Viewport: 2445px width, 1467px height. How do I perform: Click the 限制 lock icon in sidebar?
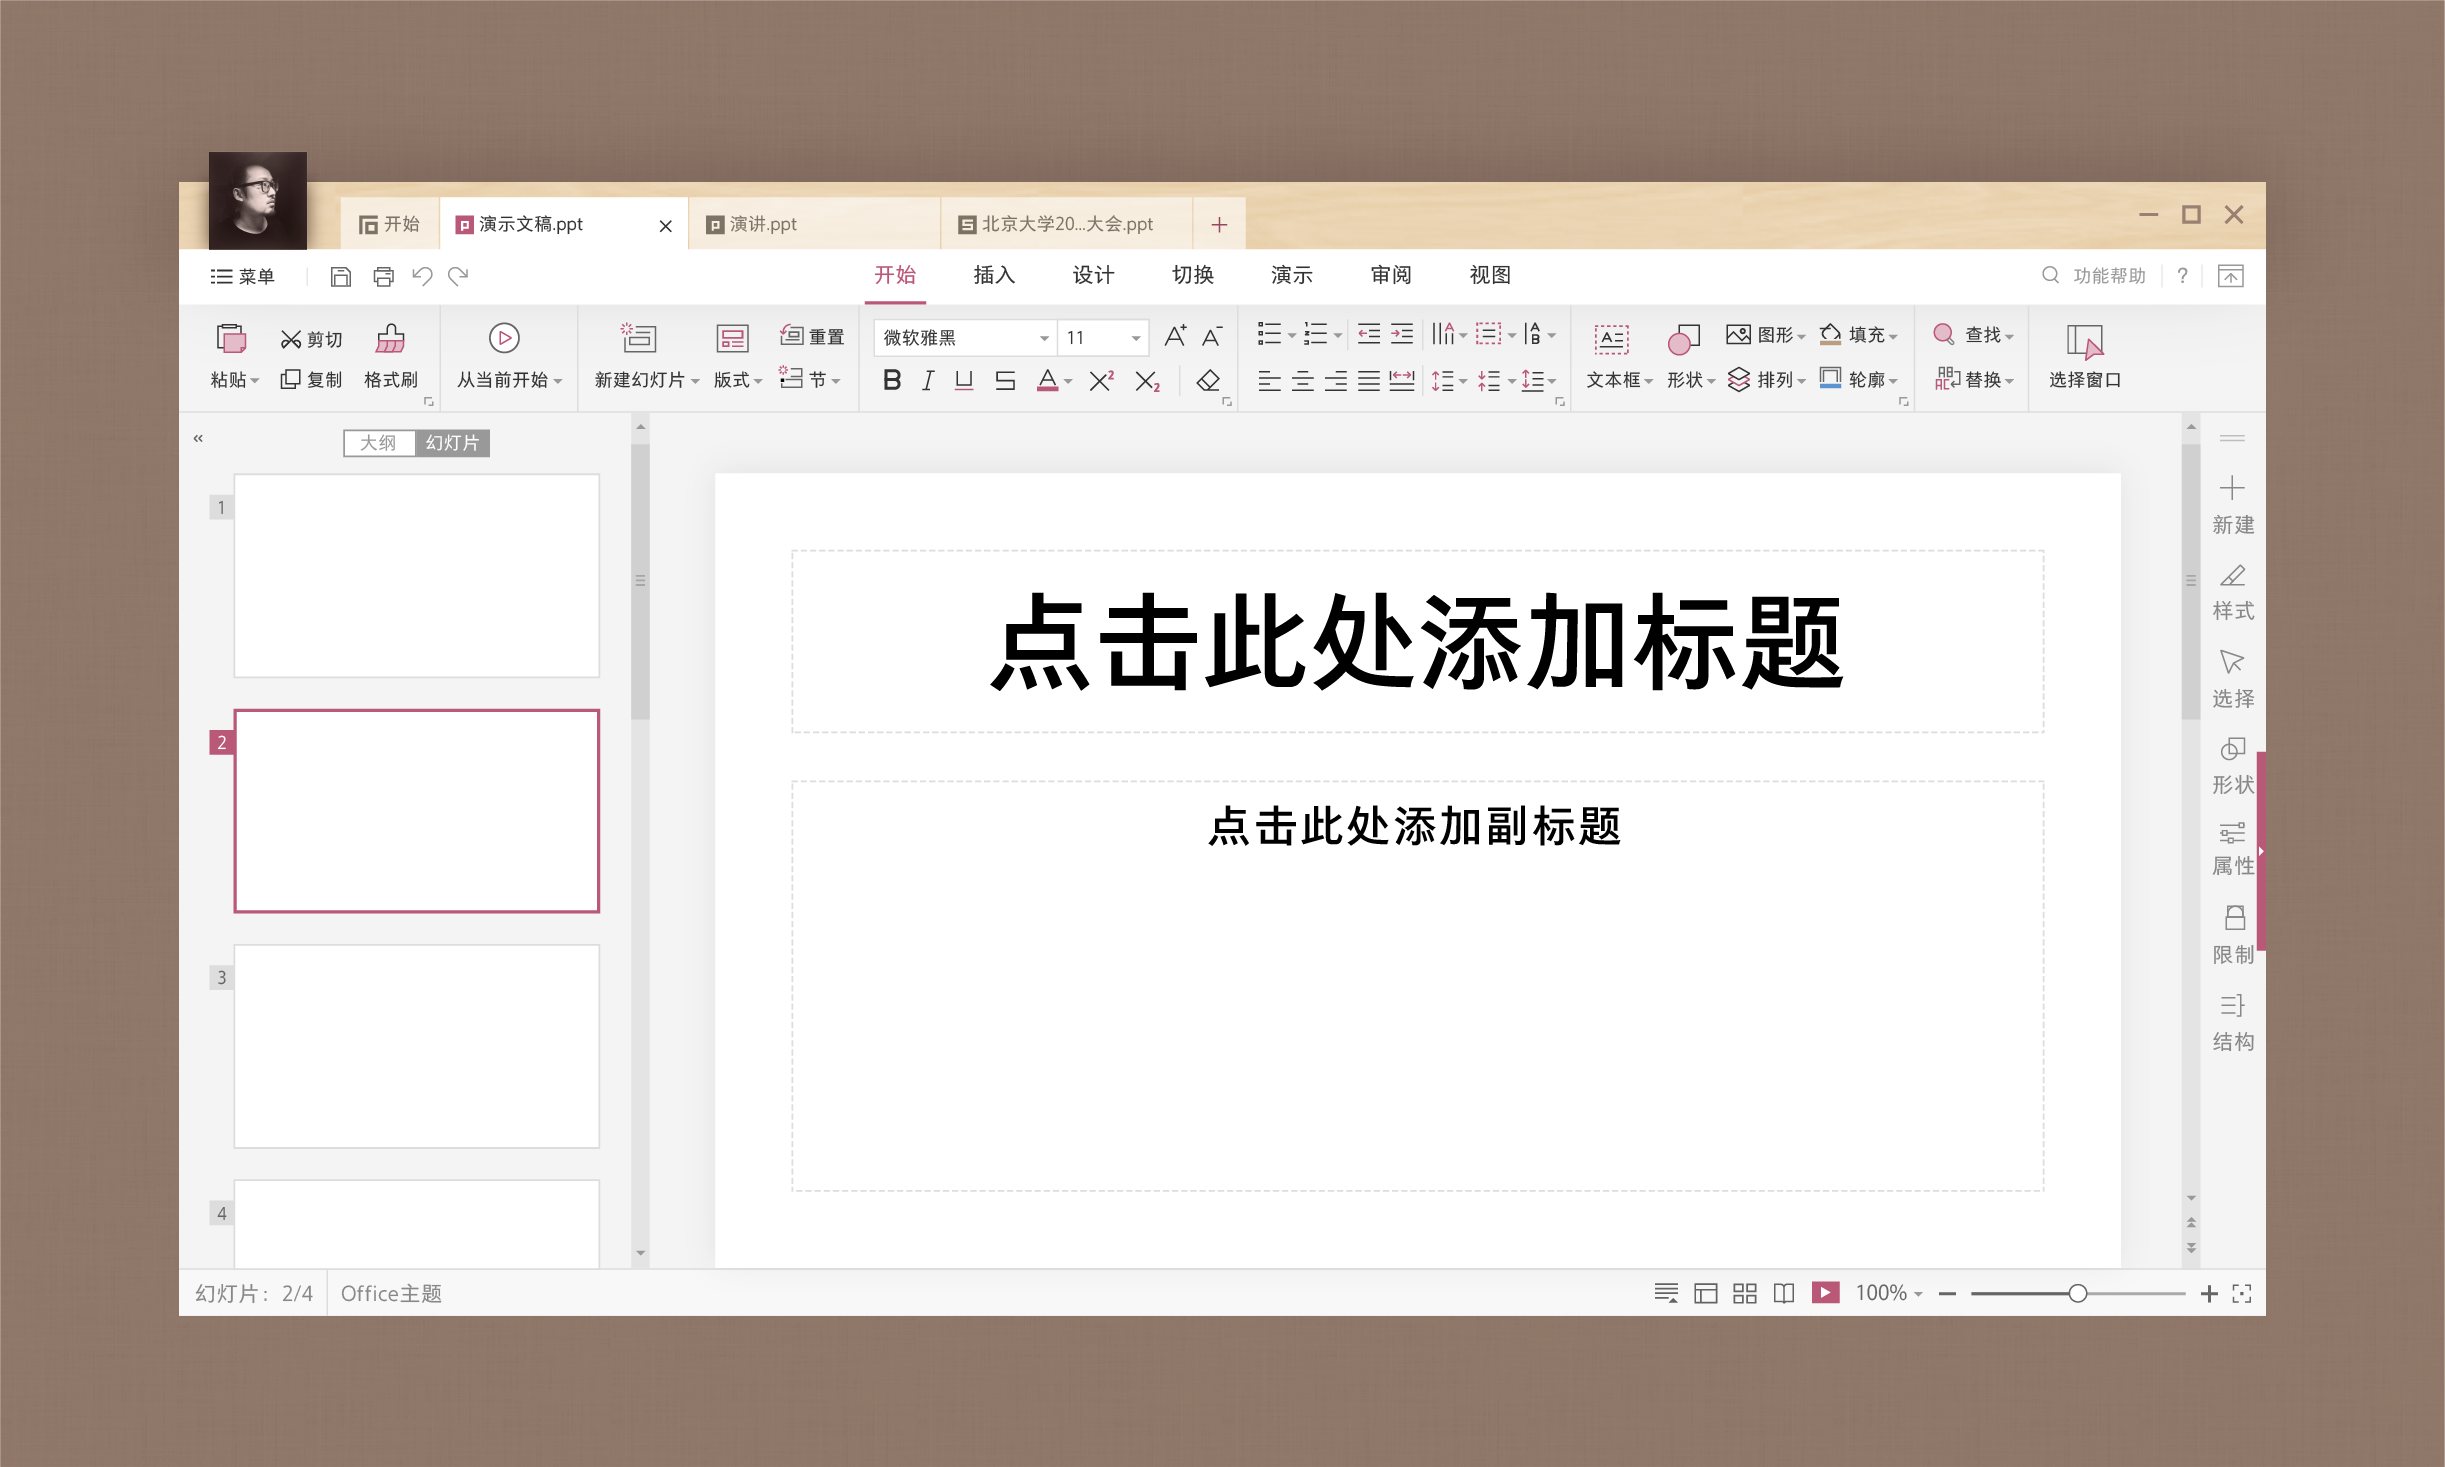tap(2234, 918)
